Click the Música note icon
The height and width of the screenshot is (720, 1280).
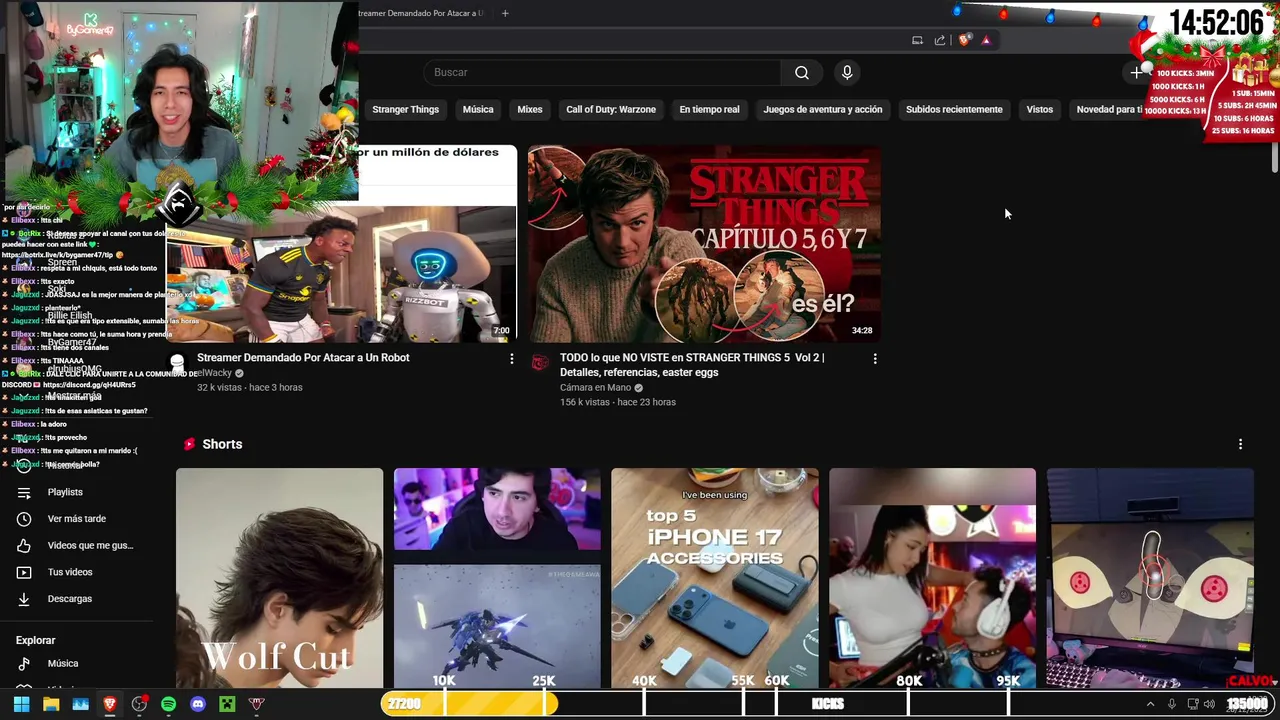click(x=24, y=663)
